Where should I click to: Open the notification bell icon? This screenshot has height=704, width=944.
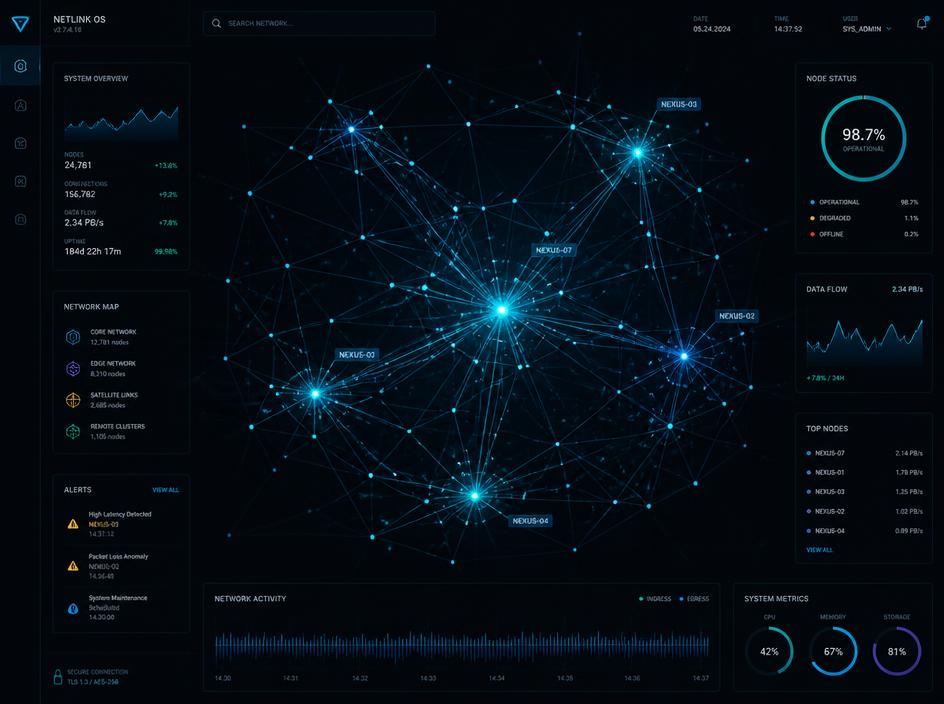[922, 23]
